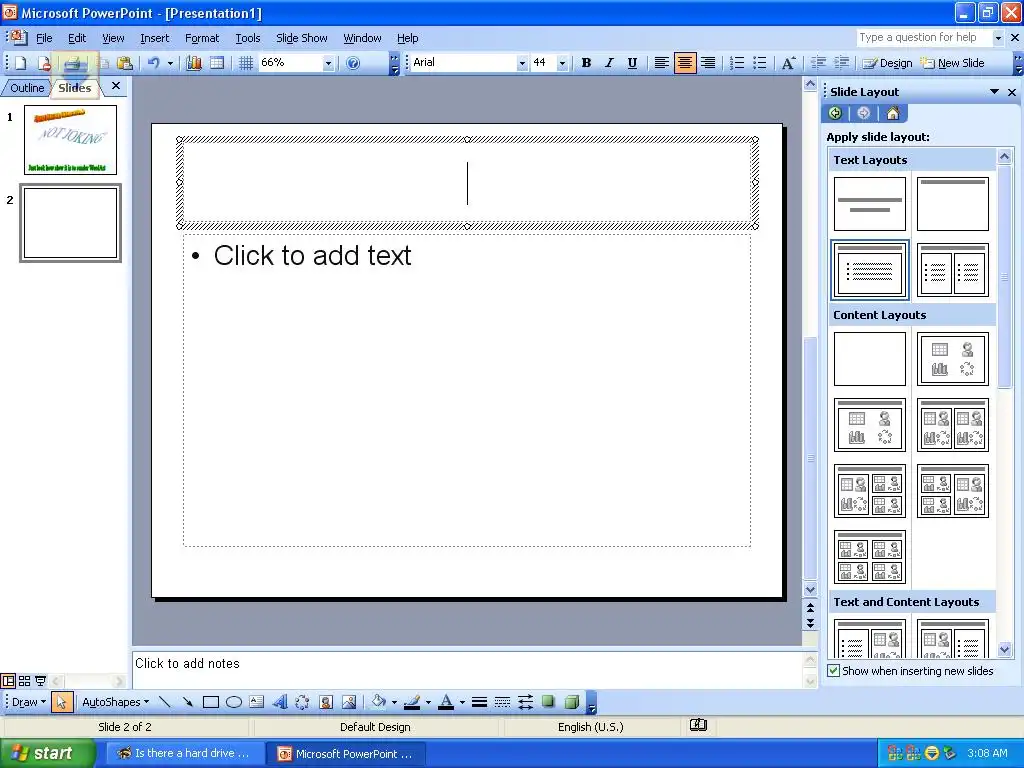Insert Picture from file icon
Screen dimensions: 1024x768
click(349, 702)
